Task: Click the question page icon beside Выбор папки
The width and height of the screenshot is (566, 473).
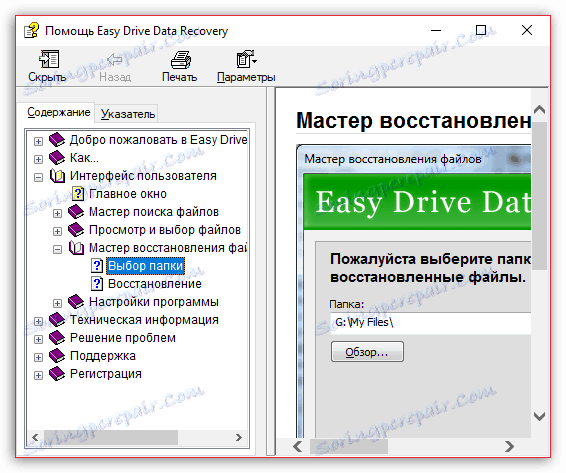Action: tap(96, 266)
